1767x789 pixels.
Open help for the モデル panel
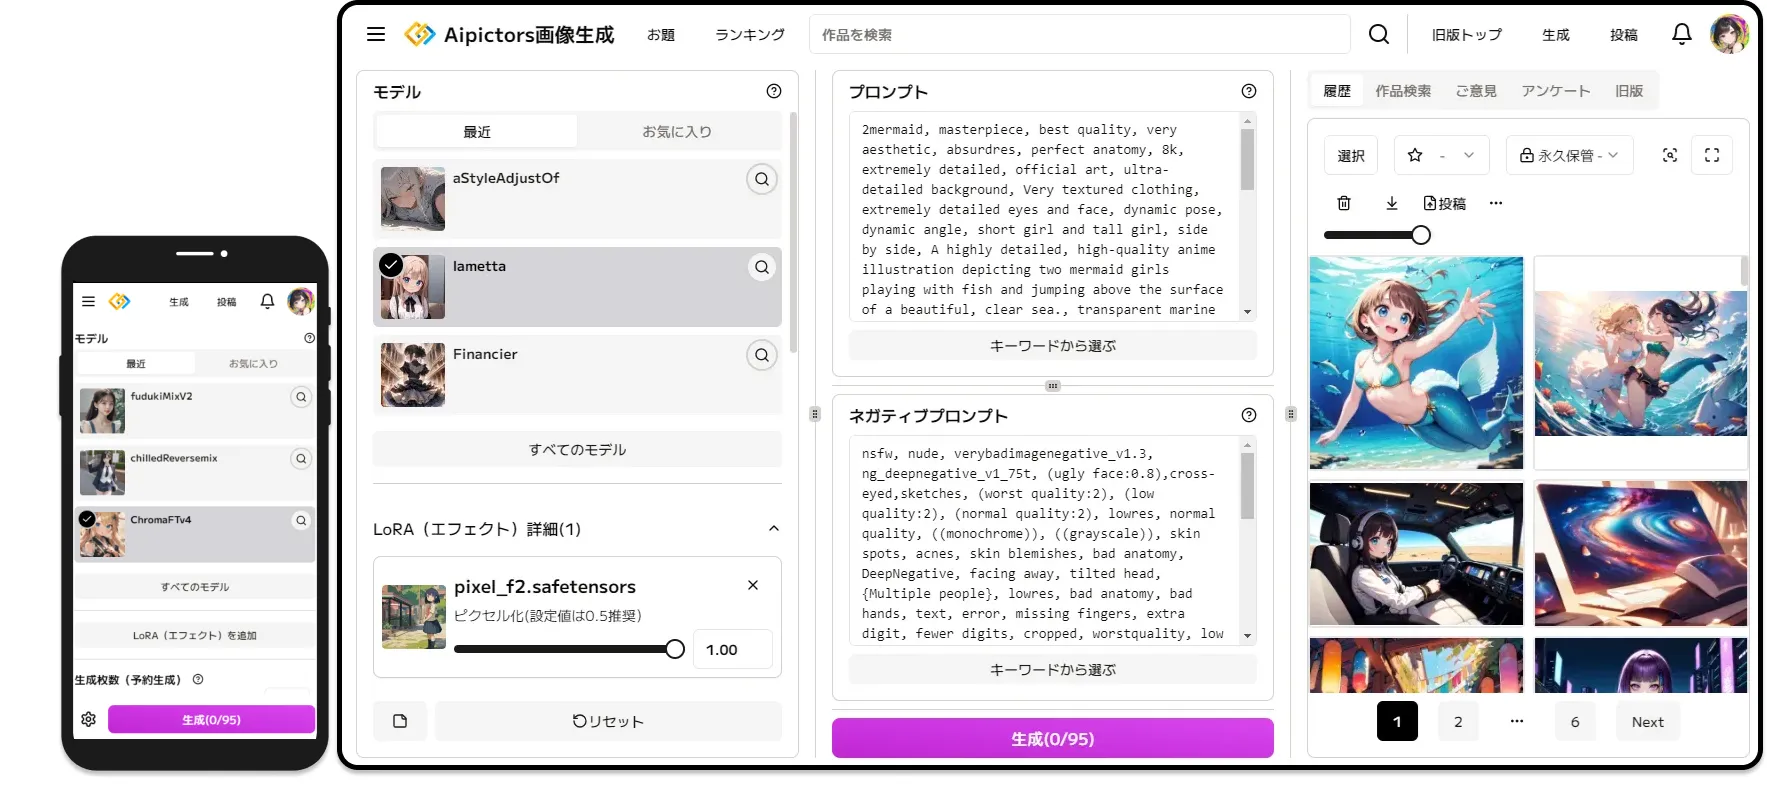774,91
